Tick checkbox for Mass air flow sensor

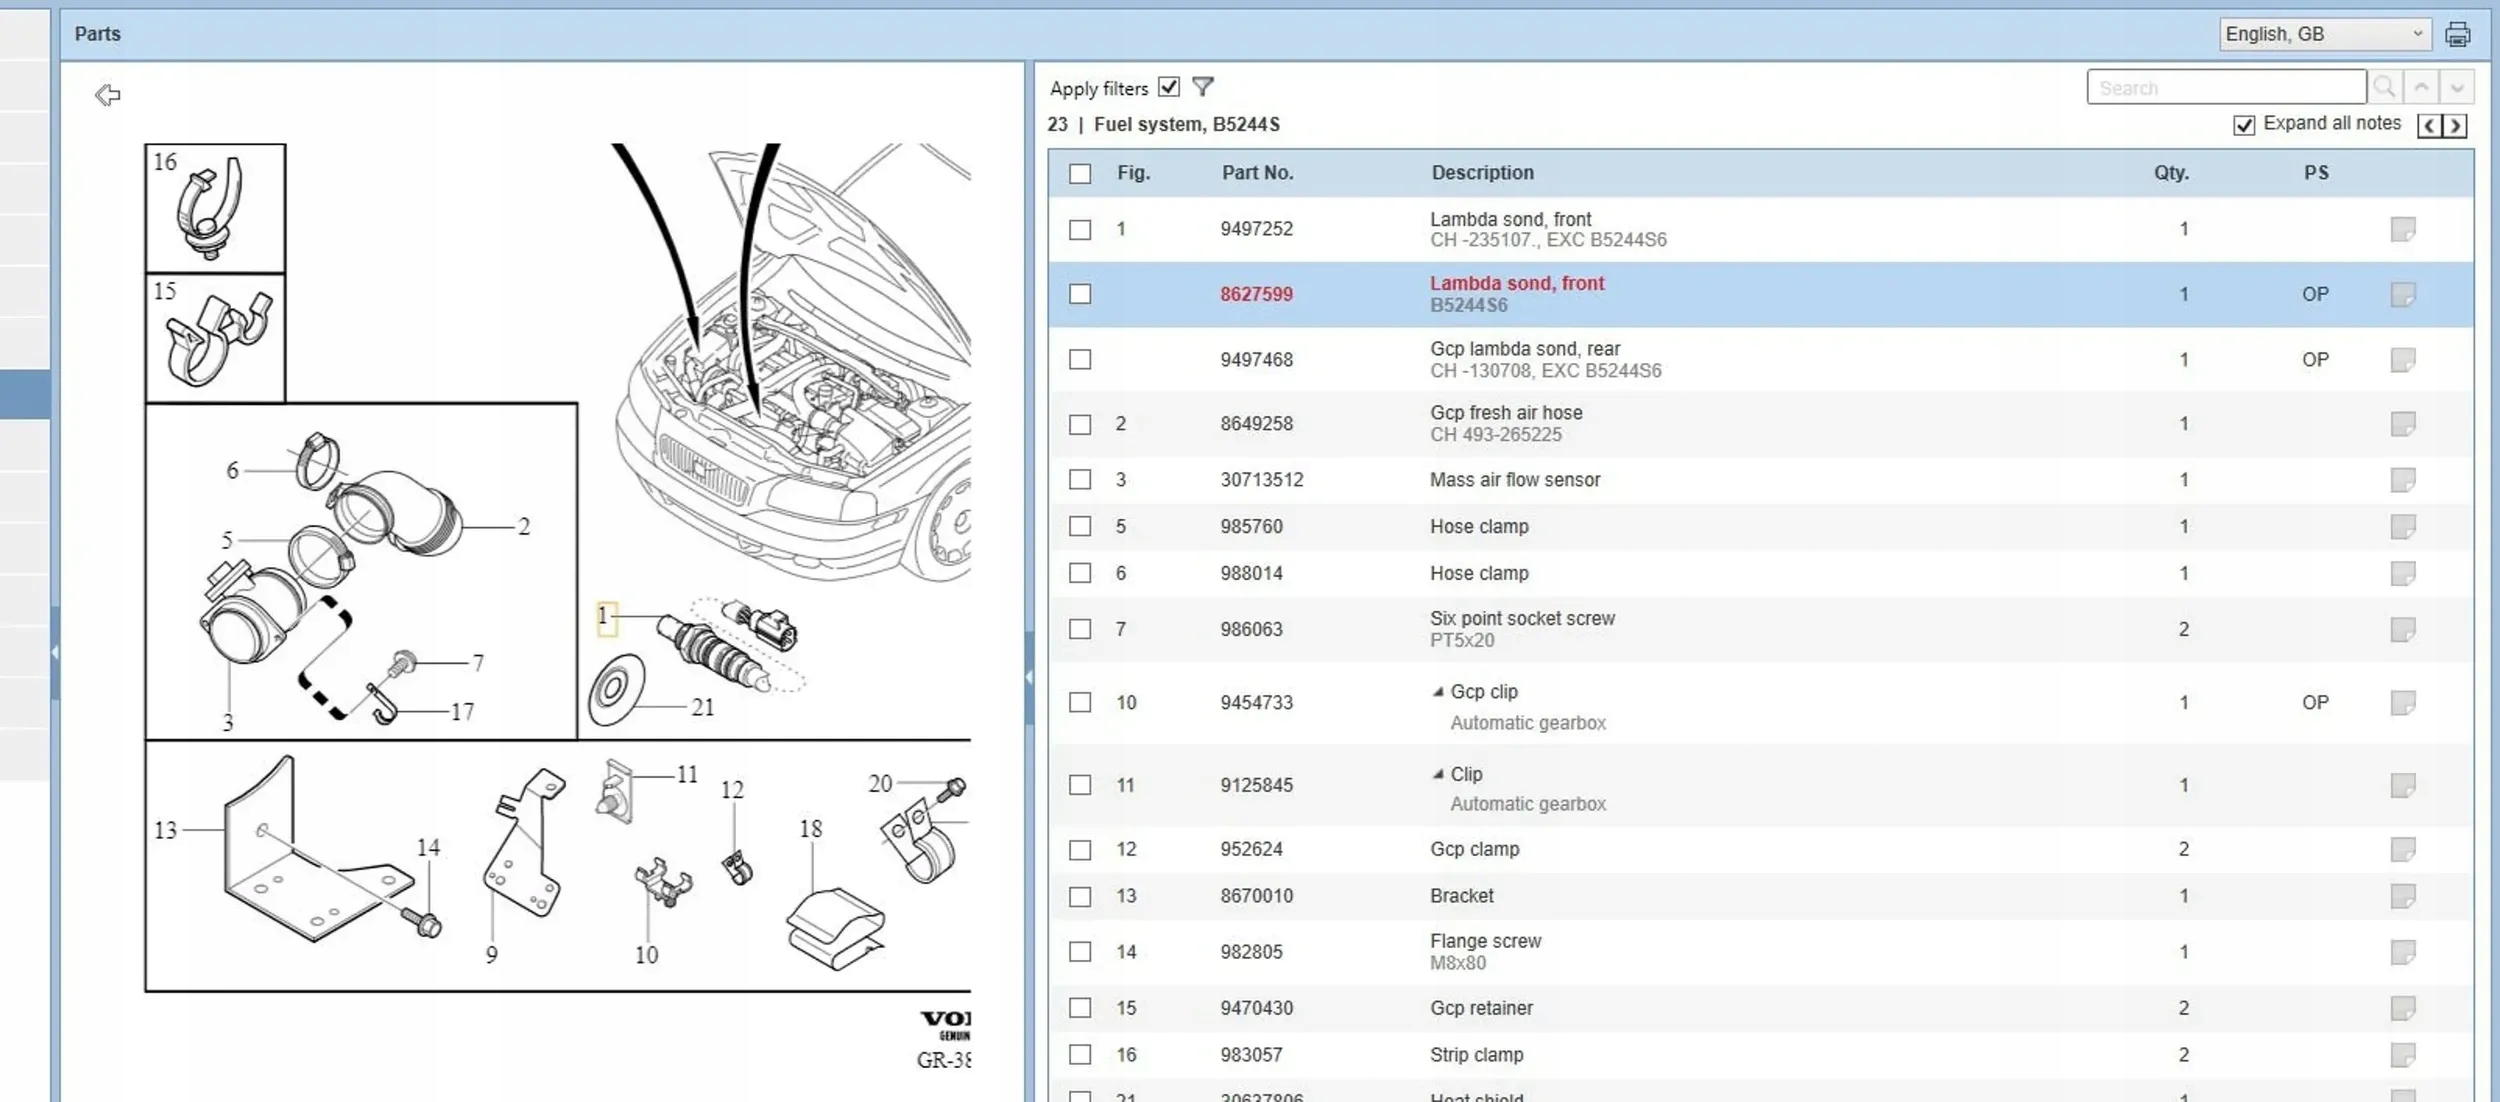tap(1080, 480)
